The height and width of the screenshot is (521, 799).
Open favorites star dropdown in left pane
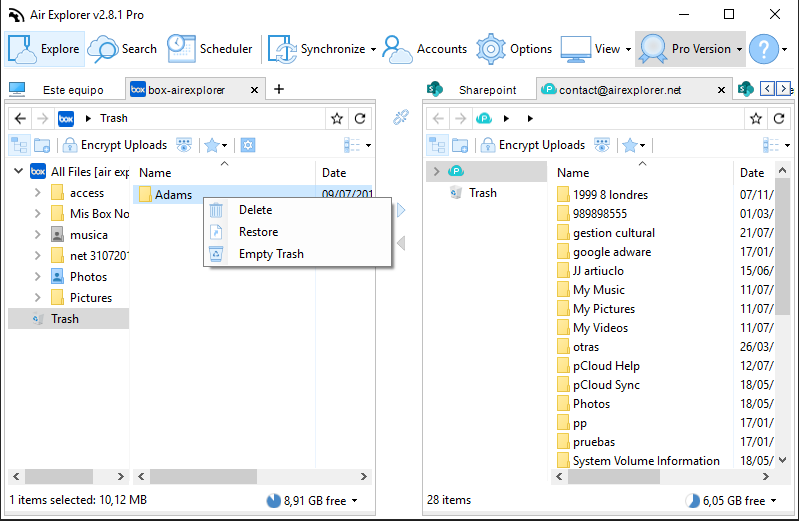[216, 145]
